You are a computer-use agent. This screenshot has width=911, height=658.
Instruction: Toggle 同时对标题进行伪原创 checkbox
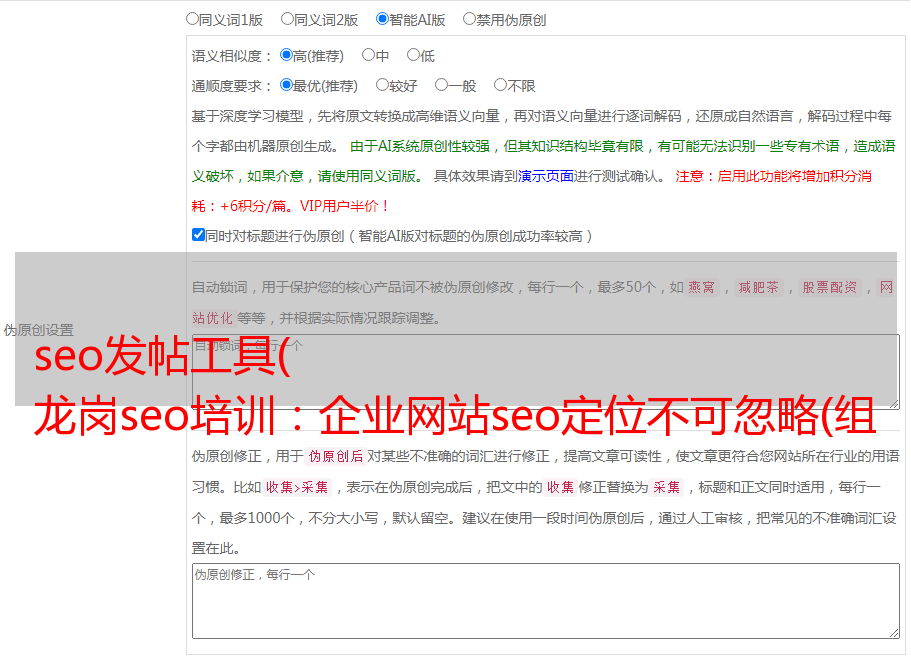point(198,235)
